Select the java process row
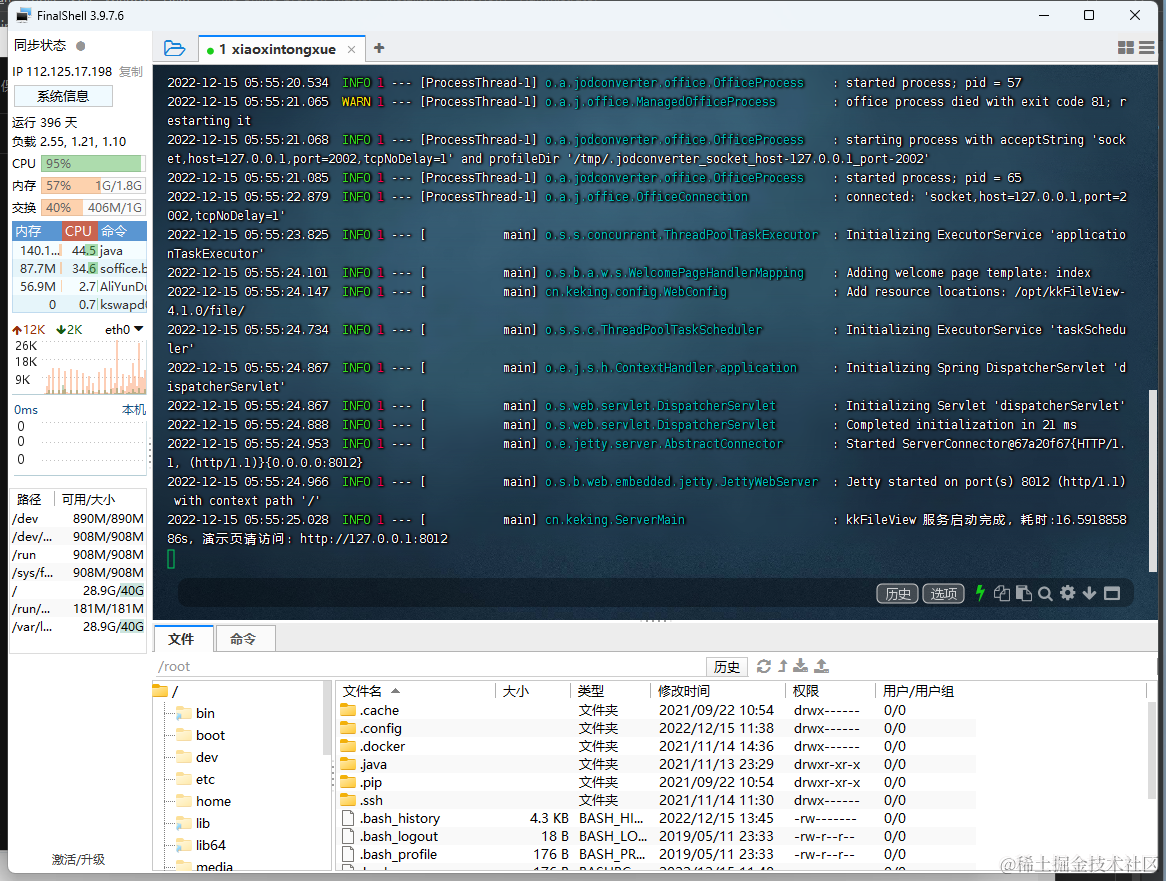The image size is (1166, 881). click(80, 251)
